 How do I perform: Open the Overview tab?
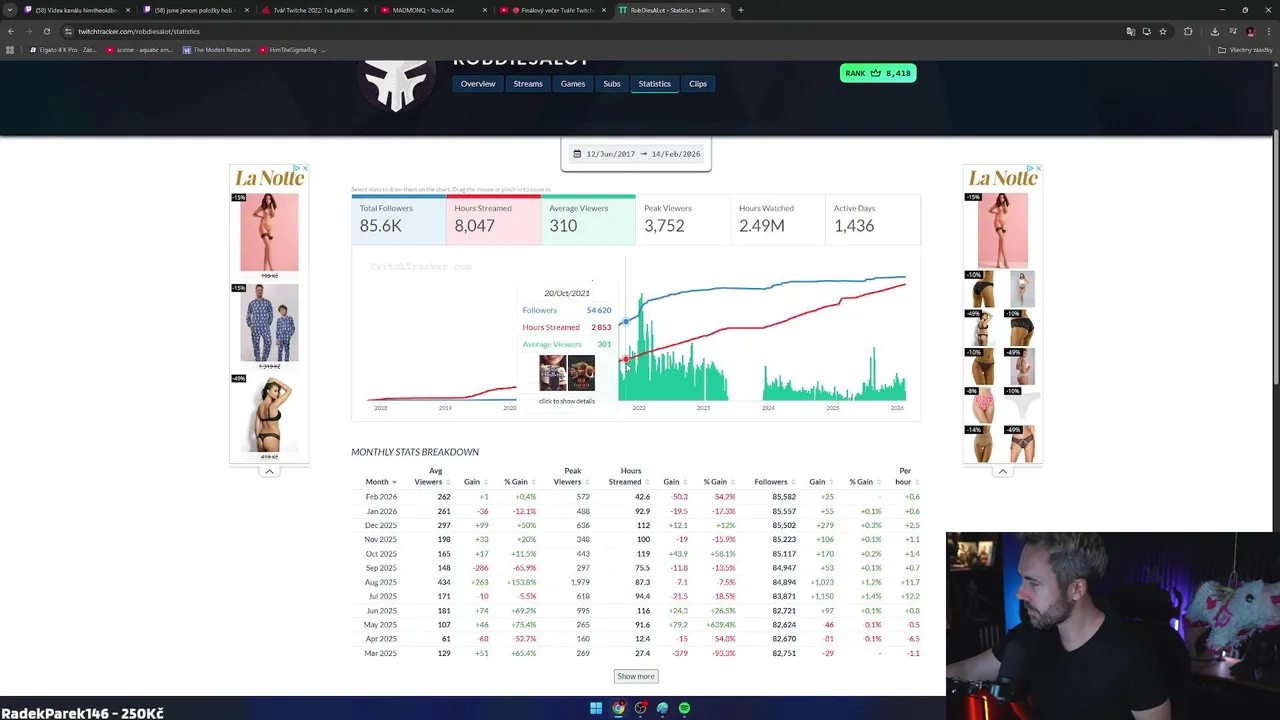(478, 84)
